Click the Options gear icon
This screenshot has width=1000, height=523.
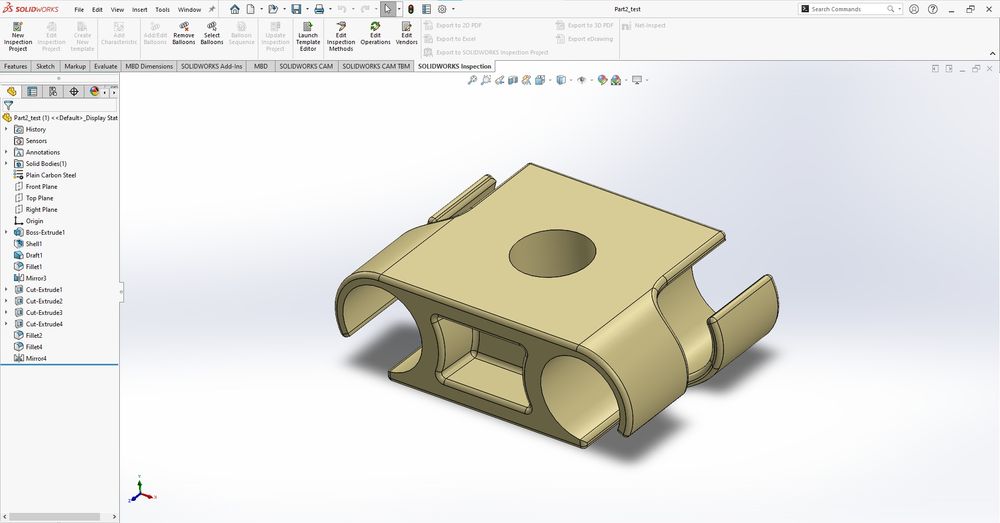pyautogui.click(x=442, y=9)
